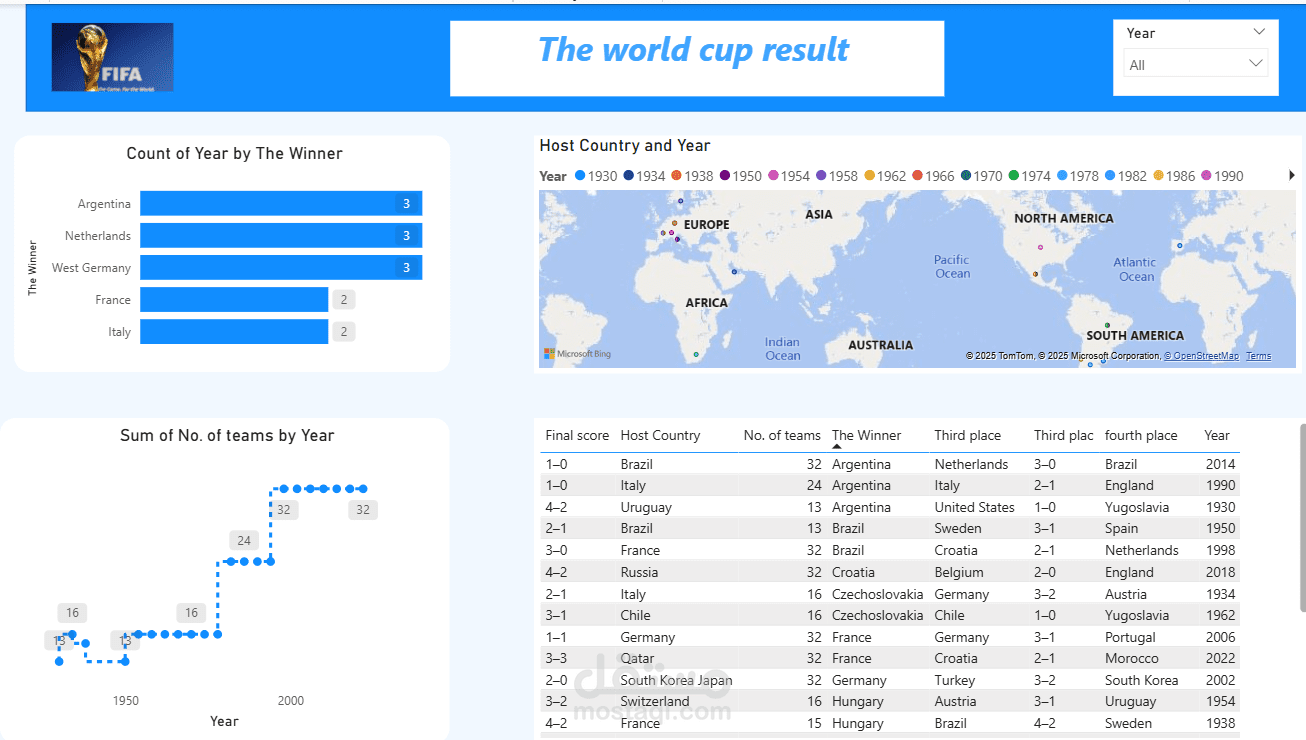
Task: Click the blue map marker near Russia
Action: tap(678, 200)
